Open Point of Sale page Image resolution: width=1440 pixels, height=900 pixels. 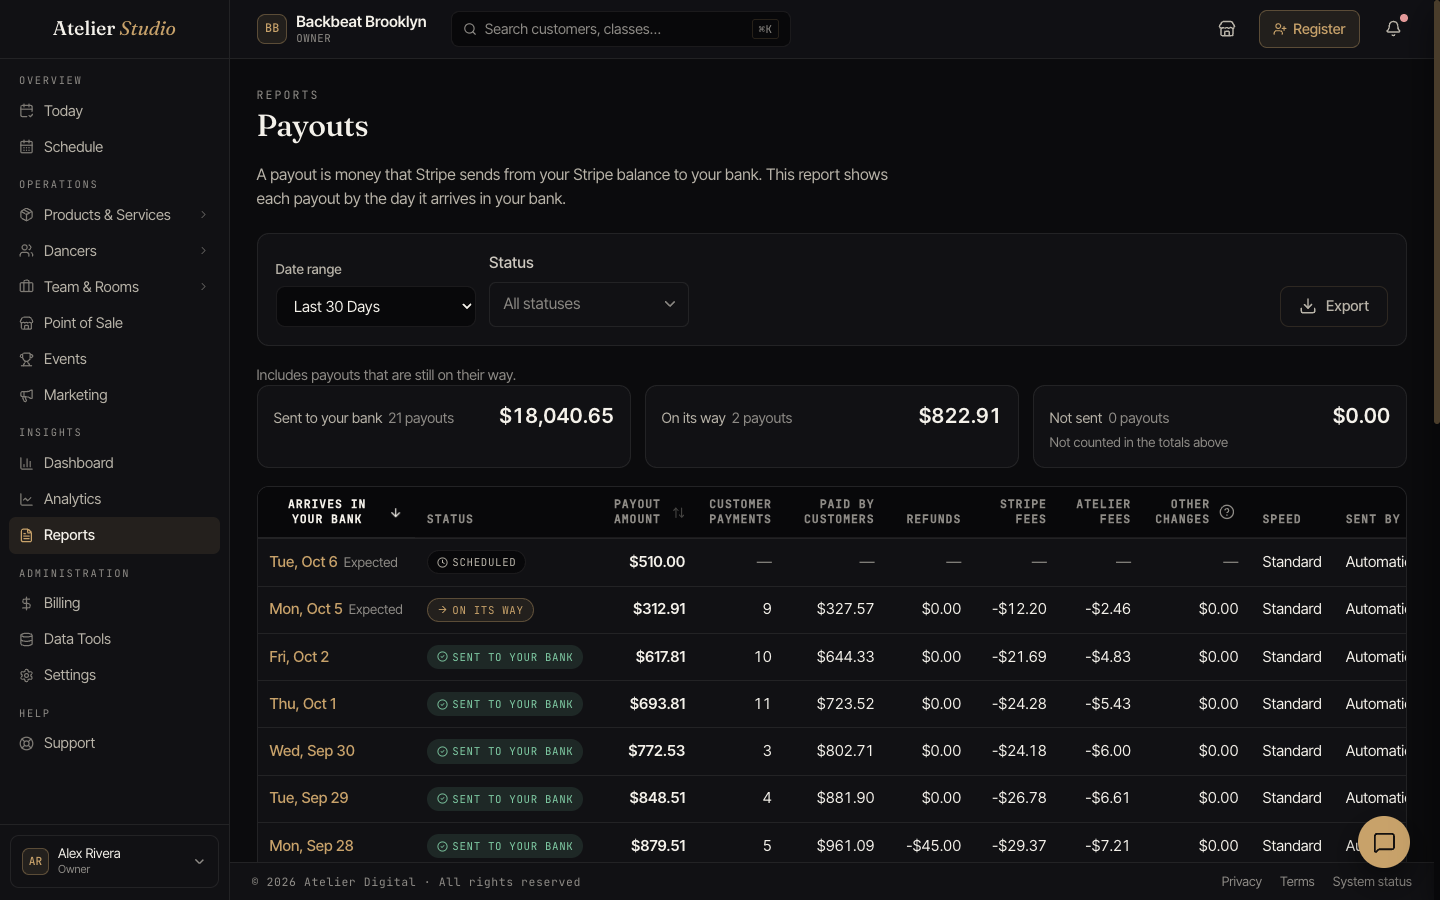coord(114,323)
